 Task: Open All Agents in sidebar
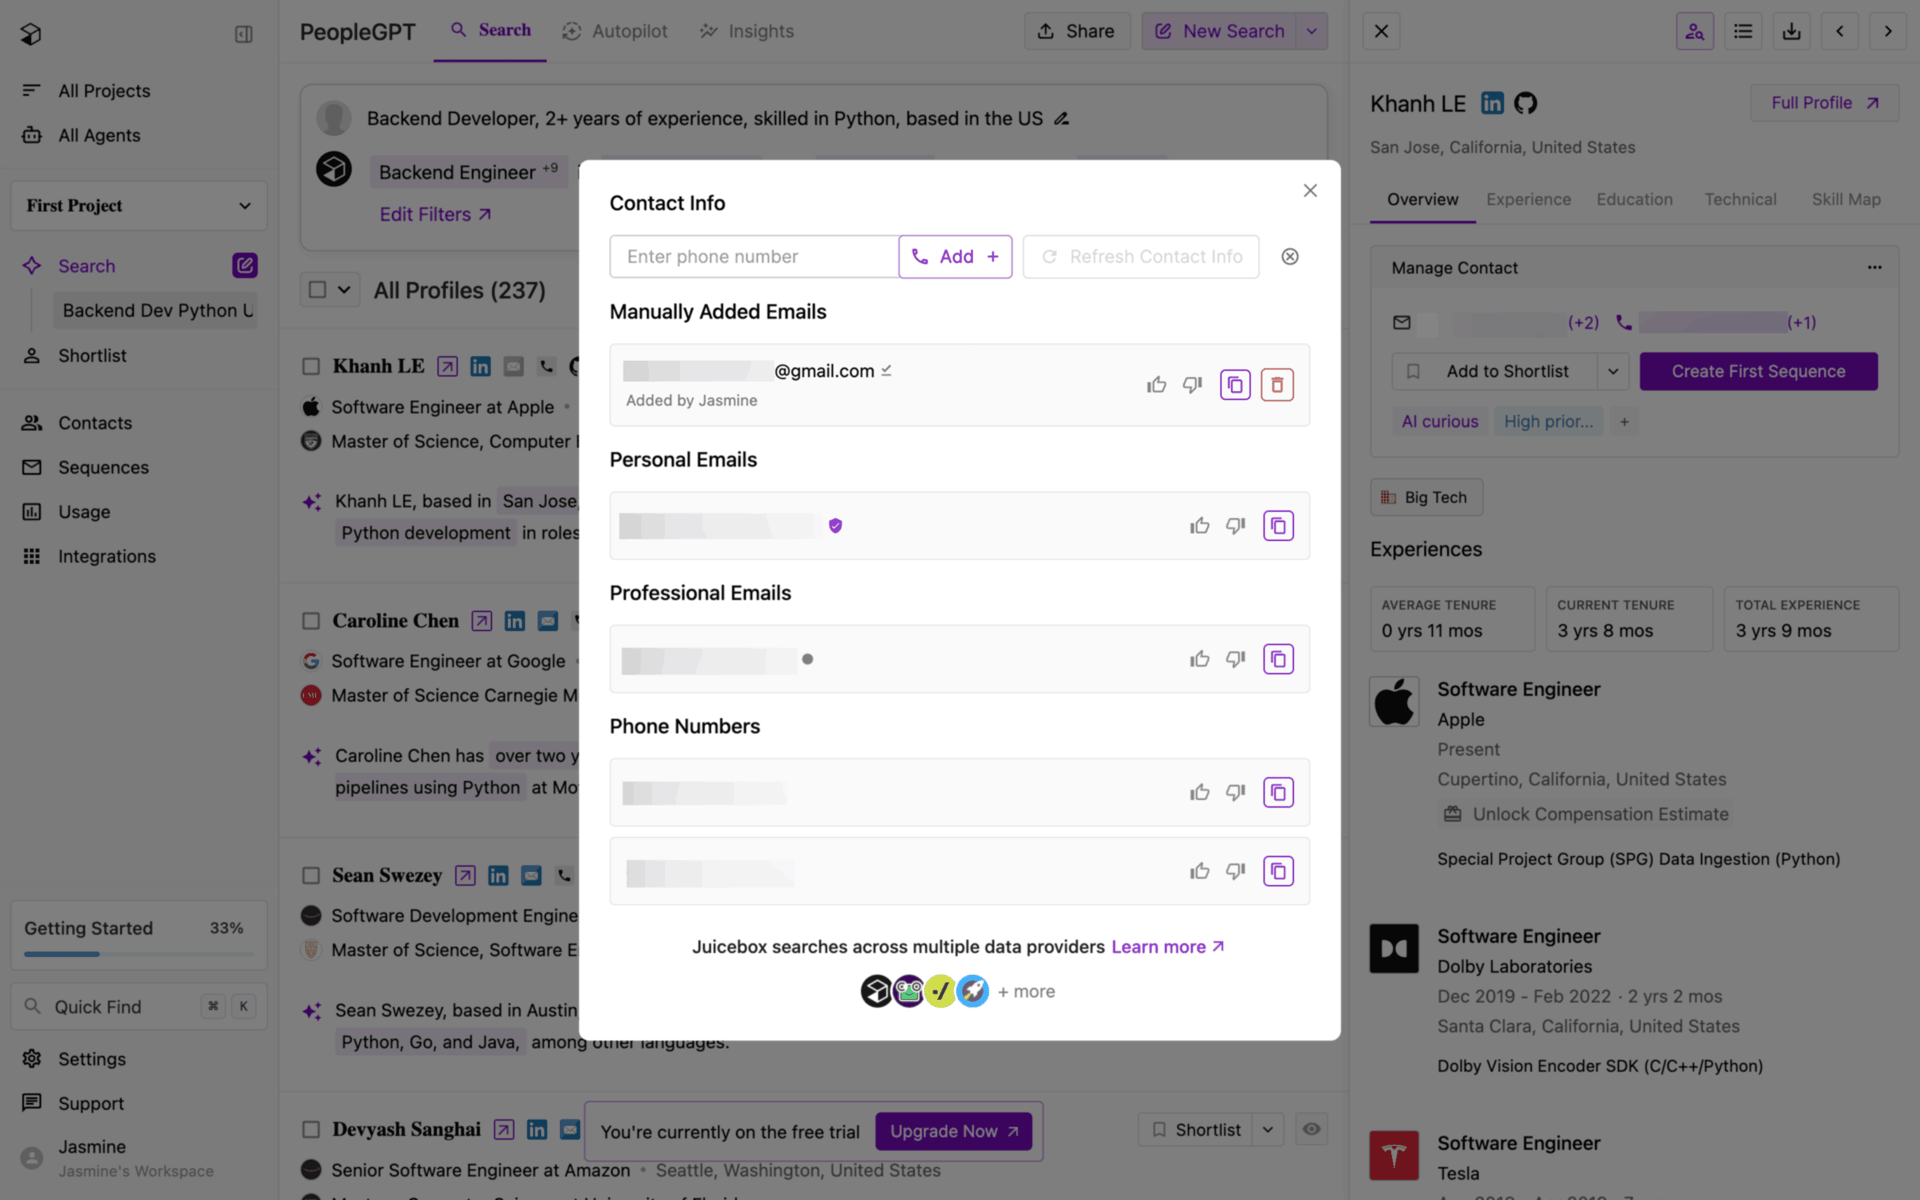[99, 135]
